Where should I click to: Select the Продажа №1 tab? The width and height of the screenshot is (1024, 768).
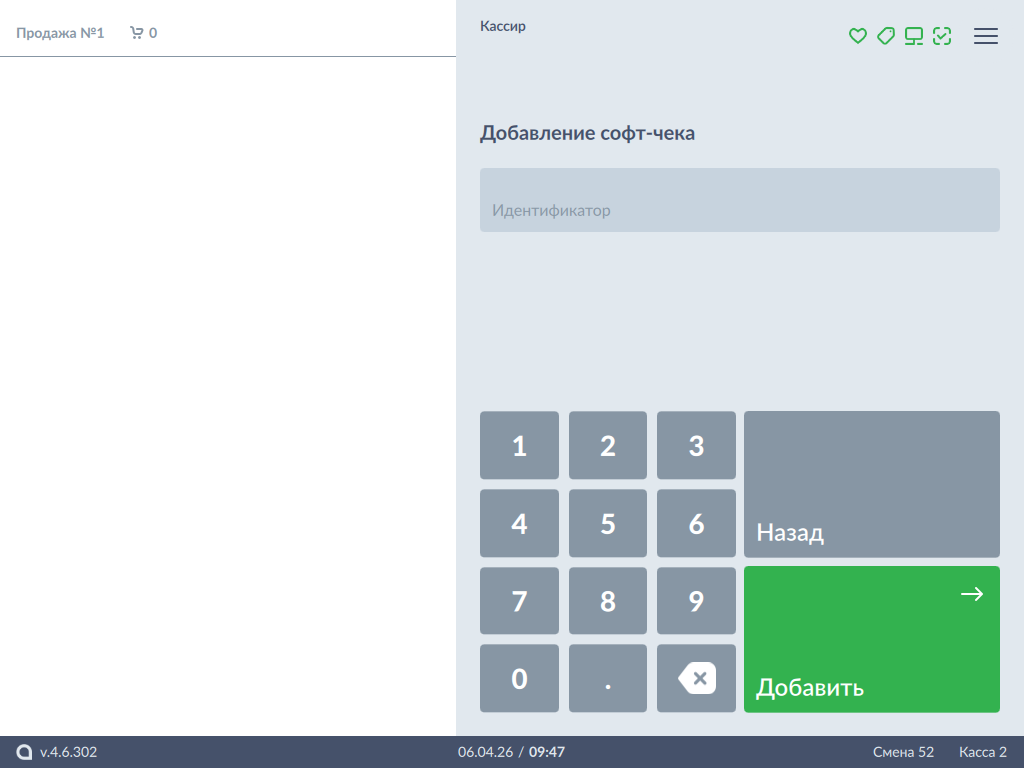point(60,33)
